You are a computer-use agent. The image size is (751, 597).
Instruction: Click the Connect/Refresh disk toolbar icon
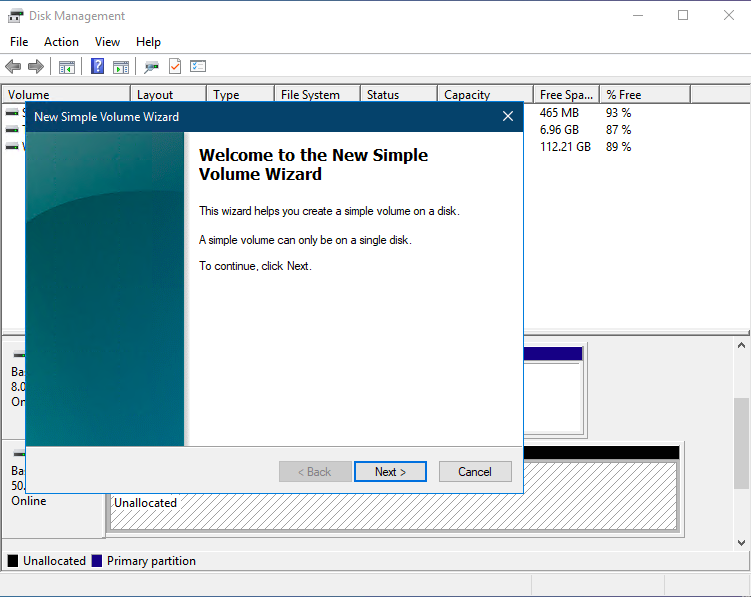tap(151, 67)
